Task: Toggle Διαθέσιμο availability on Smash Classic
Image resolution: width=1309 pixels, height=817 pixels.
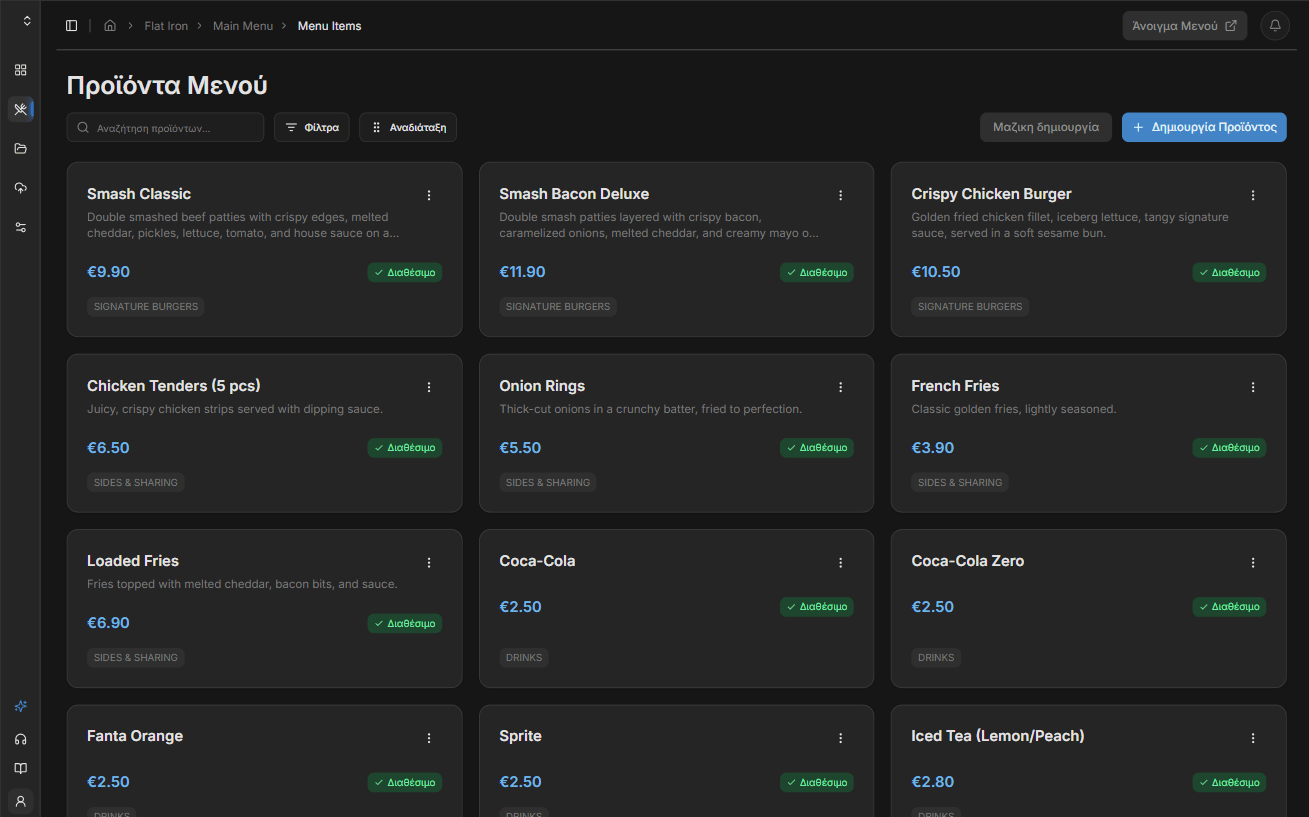Action: [405, 272]
